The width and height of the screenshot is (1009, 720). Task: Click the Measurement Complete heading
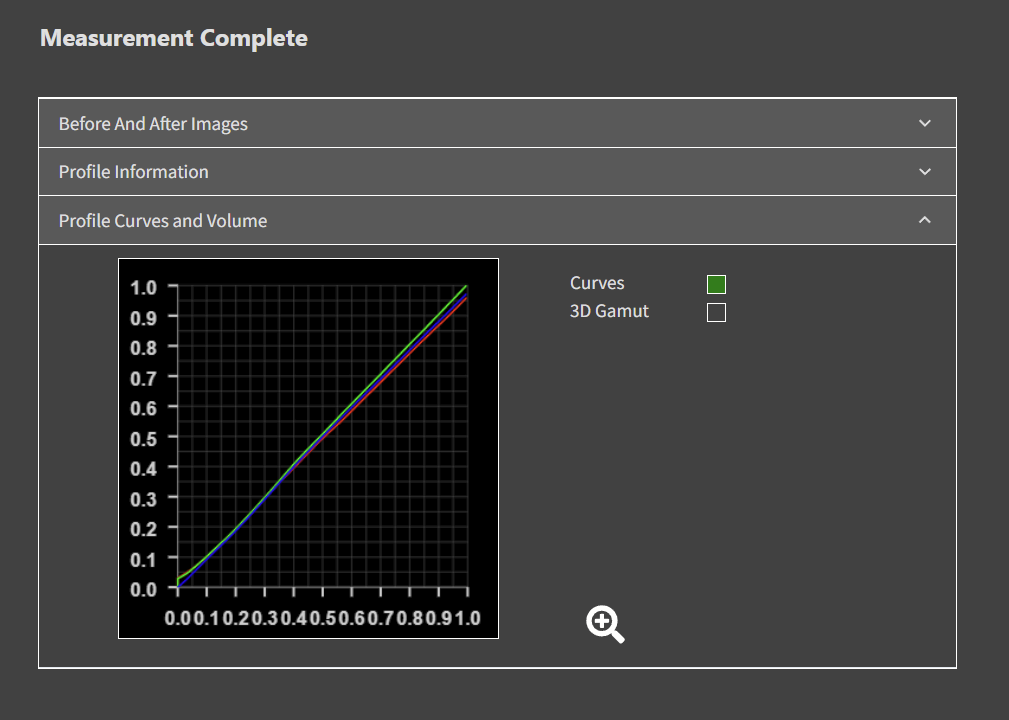click(174, 39)
